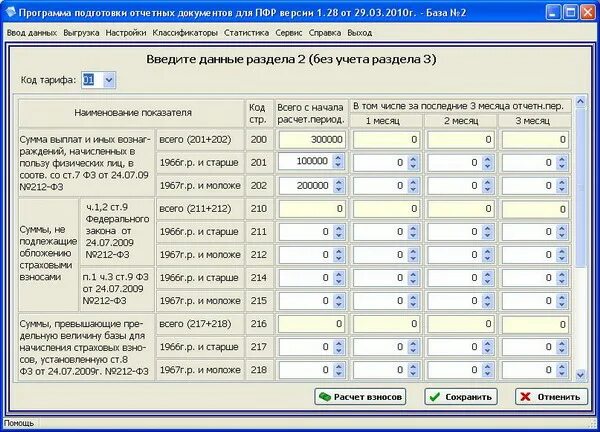Open the Сервис menu

pyautogui.click(x=289, y=33)
